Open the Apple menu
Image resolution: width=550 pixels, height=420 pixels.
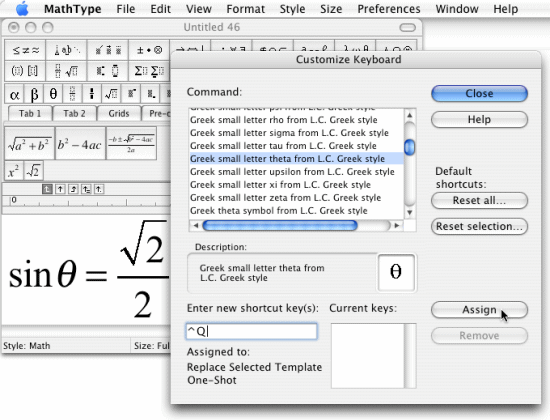coord(22,9)
